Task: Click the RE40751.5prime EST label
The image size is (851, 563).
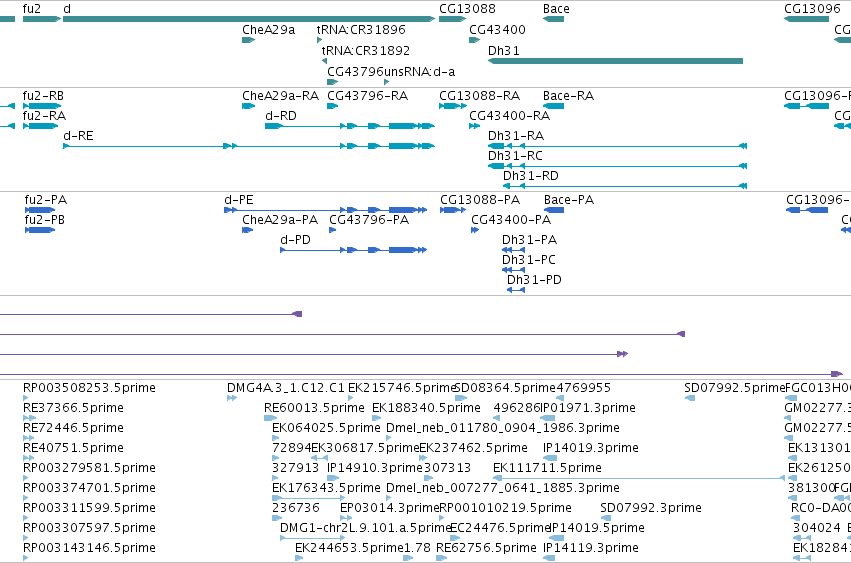Action: tap(73, 448)
